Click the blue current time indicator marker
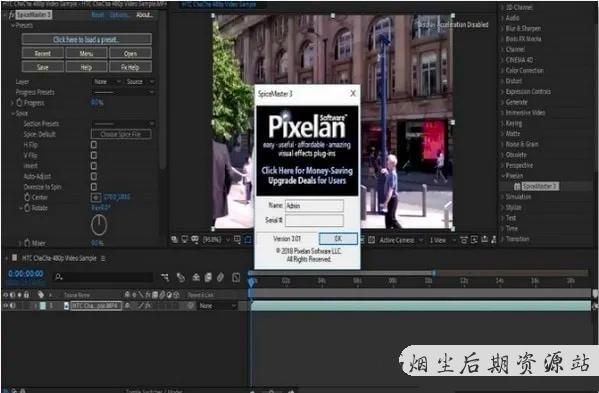This screenshot has width=599, height=393. (x=251, y=283)
